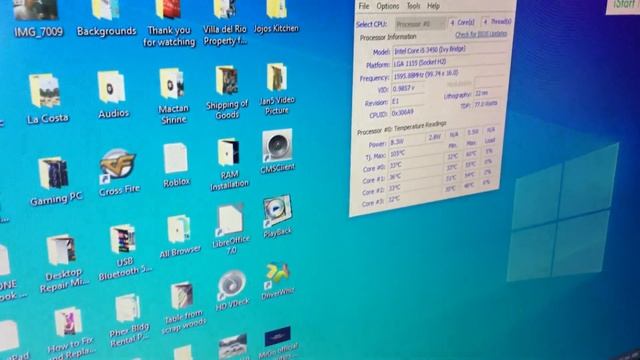Open the IMG_7009 desktop file
640x360 pixels.
pos(37,18)
